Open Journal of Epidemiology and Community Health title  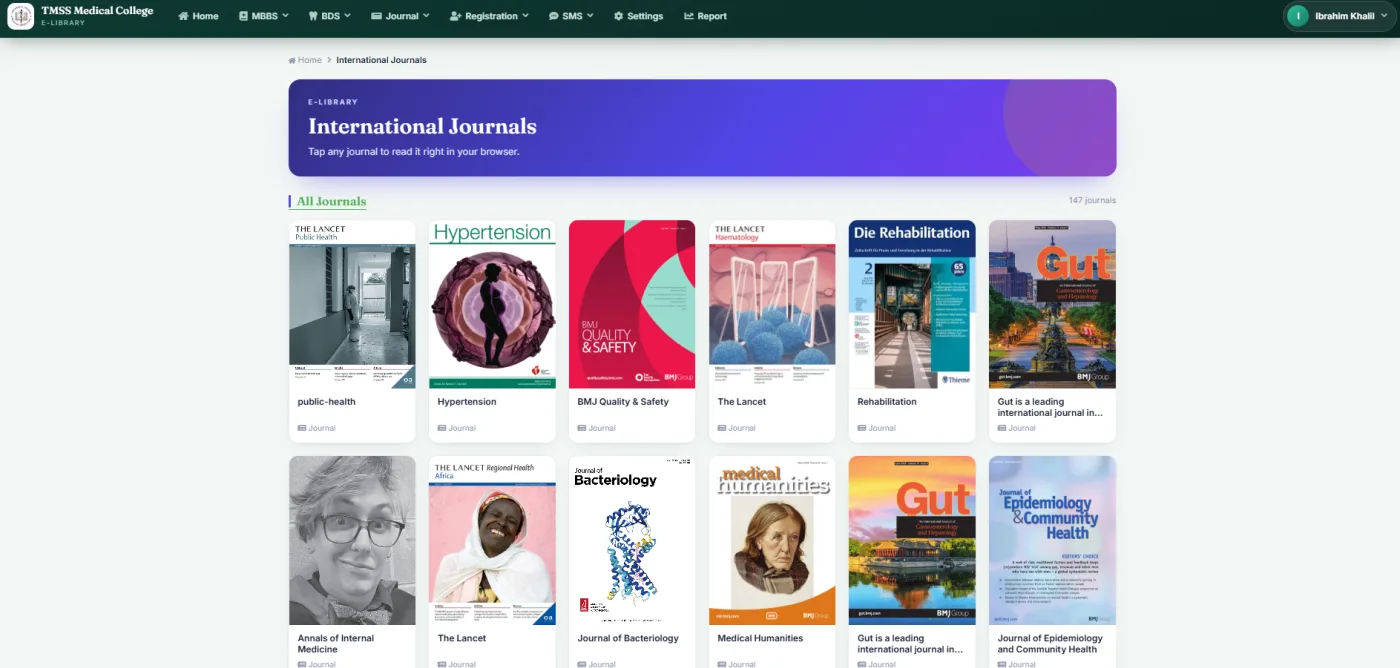pyautogui.click(x=1050, y=643)
